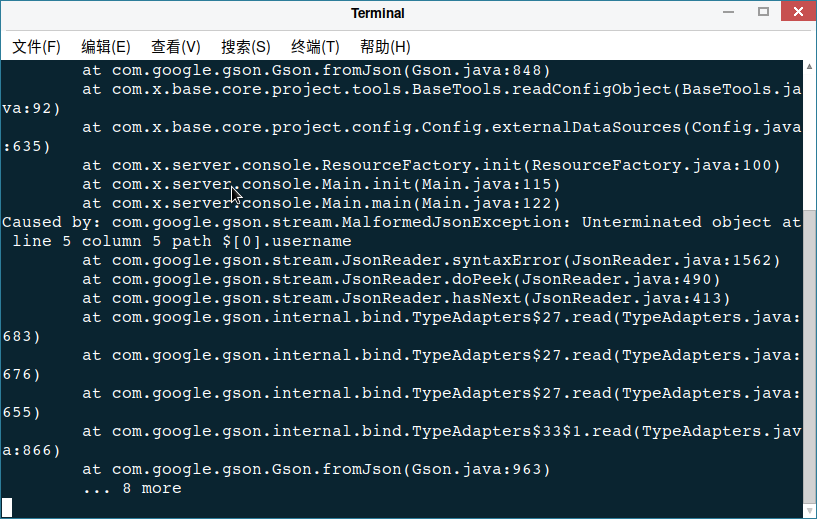Open the 查看(V) menu

point(175,47)
